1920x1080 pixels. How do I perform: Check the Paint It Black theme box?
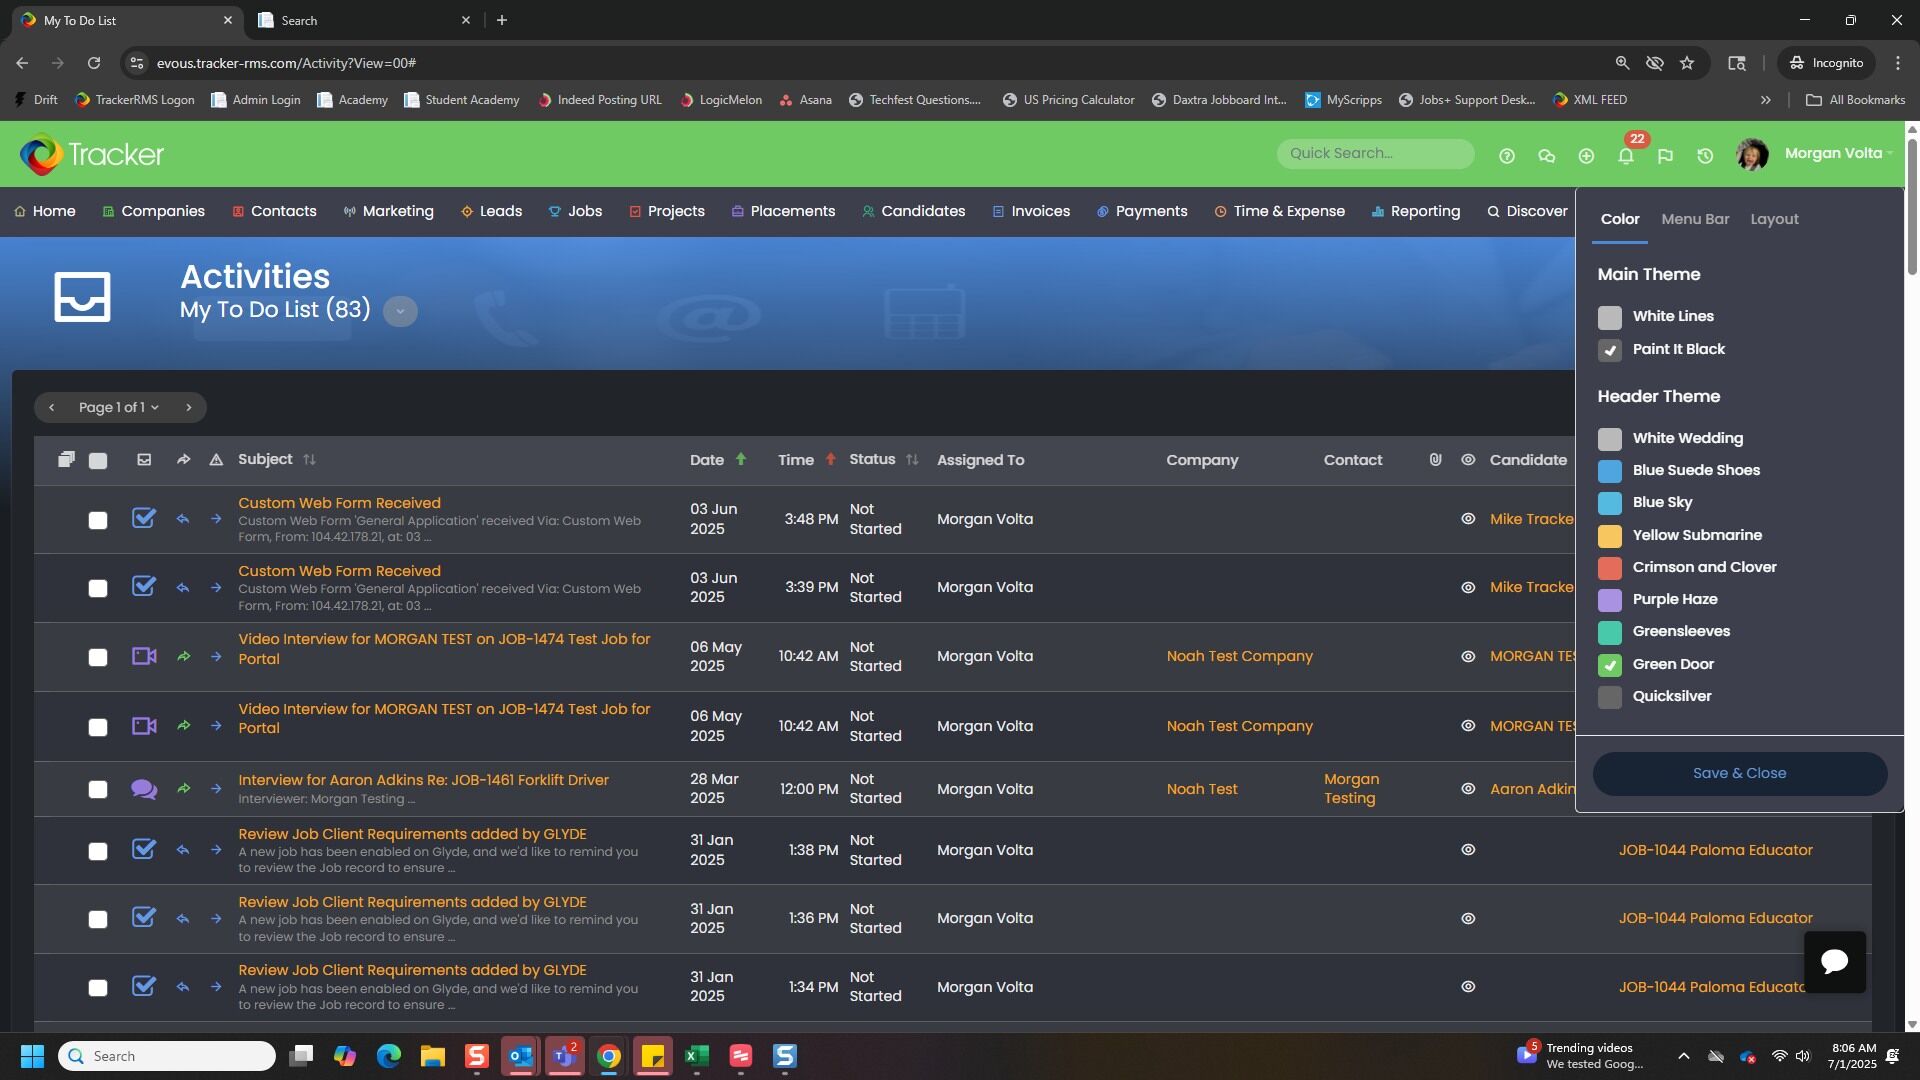pyautogui.click(x=1609, y=350)
